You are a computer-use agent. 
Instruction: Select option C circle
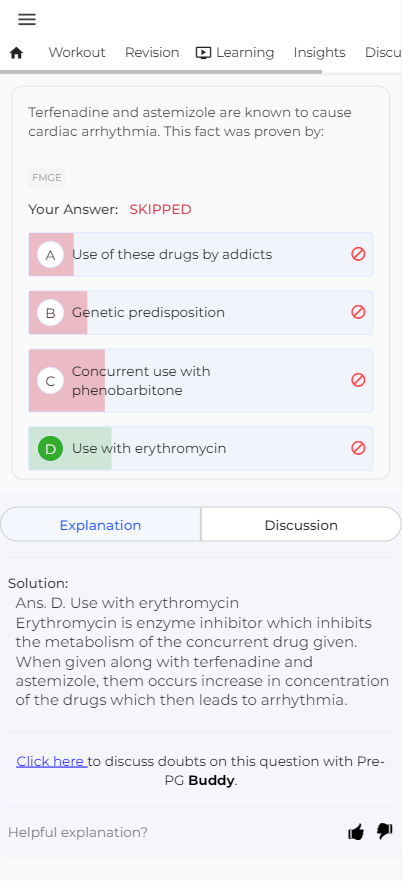click(50, 381)
